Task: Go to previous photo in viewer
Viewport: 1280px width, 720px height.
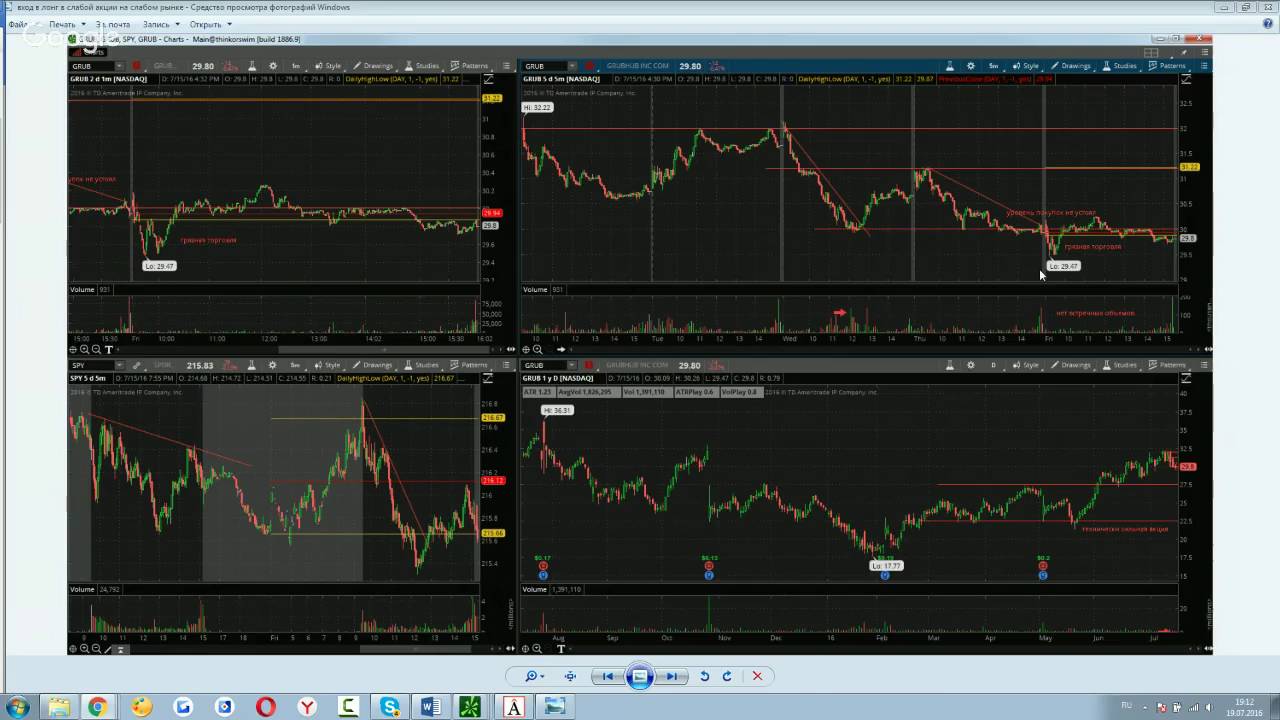Action: (606, 676)
